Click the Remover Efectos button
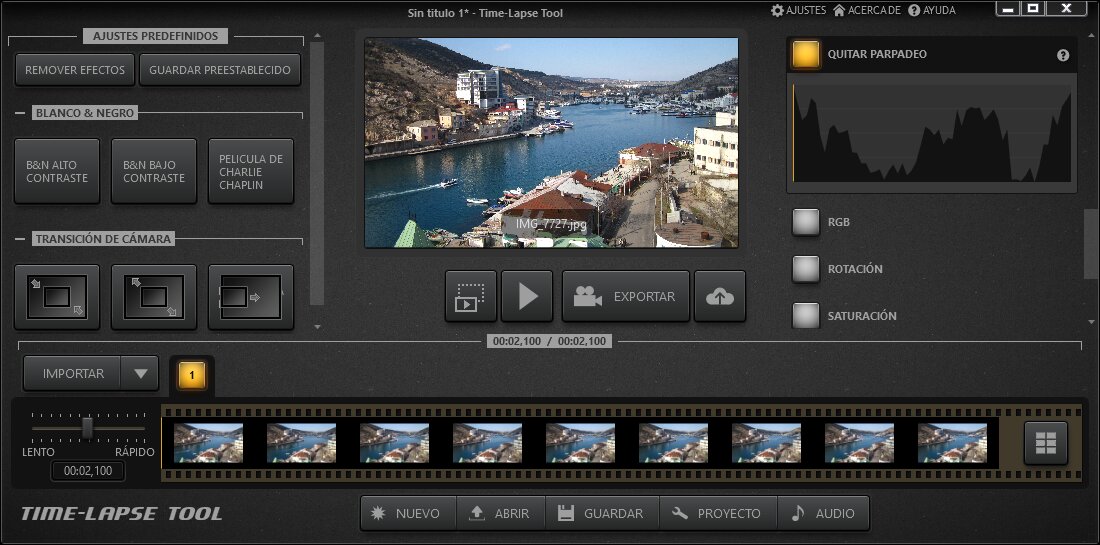The image size is (1100, 545). tap(75, 70)
